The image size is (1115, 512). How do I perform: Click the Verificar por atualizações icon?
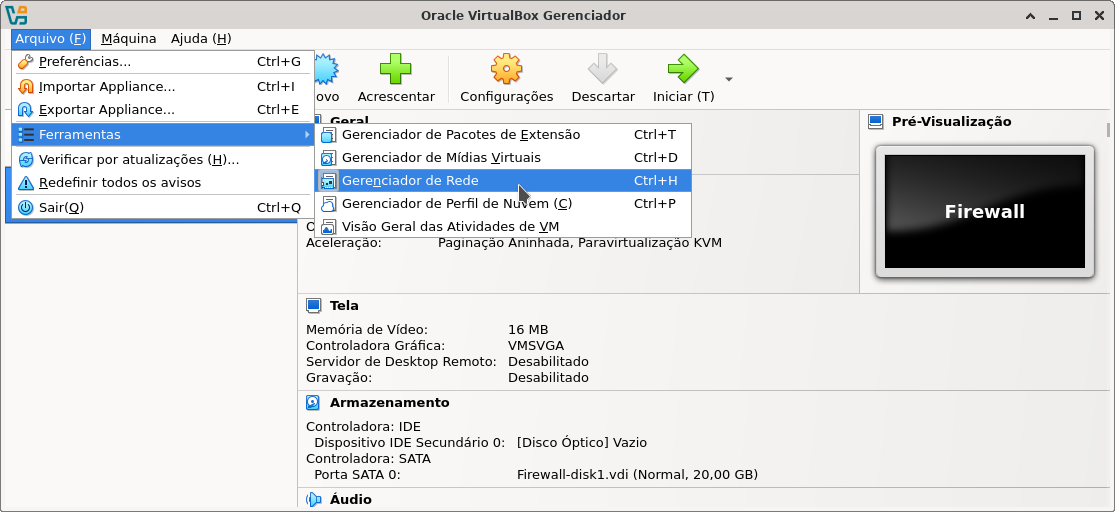click(26, 160)
